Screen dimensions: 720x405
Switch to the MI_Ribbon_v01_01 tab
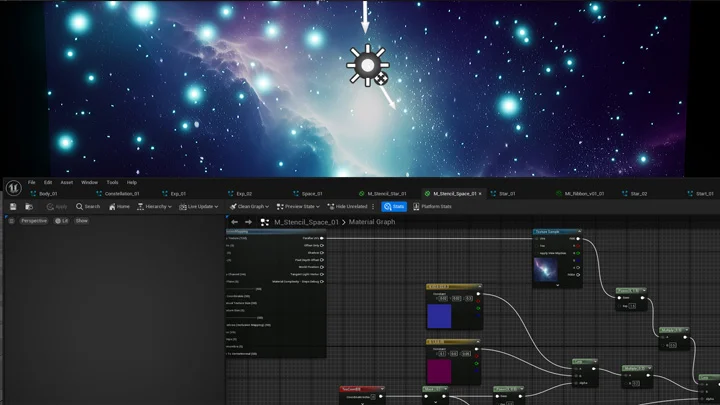click(x=580, y=194)
